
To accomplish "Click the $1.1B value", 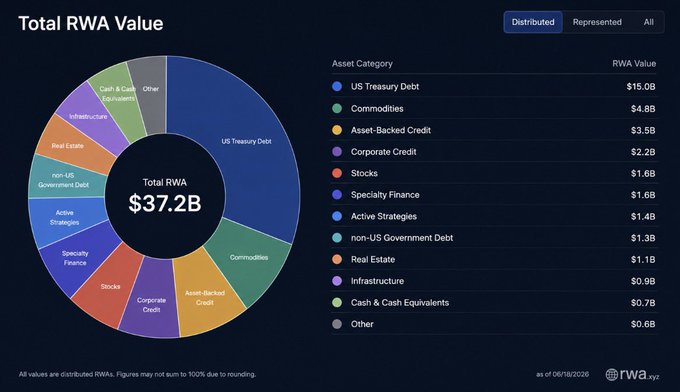I will 643,260.
